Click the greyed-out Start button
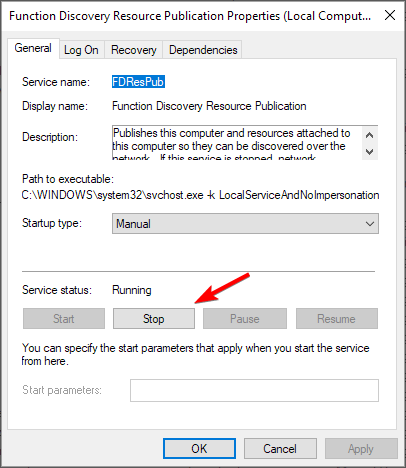This screenshot has width=406, height=468. tap(64, 319)
